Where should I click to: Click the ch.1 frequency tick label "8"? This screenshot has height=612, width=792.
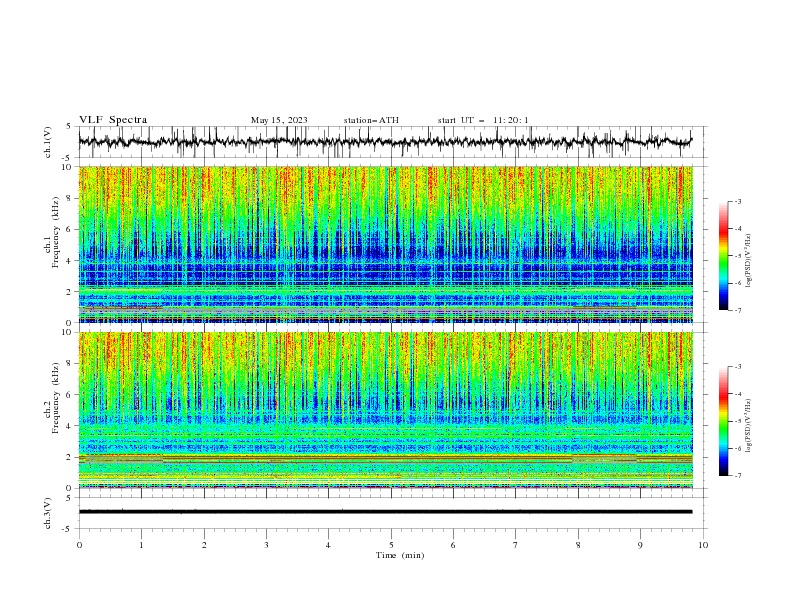pos(70,198)
